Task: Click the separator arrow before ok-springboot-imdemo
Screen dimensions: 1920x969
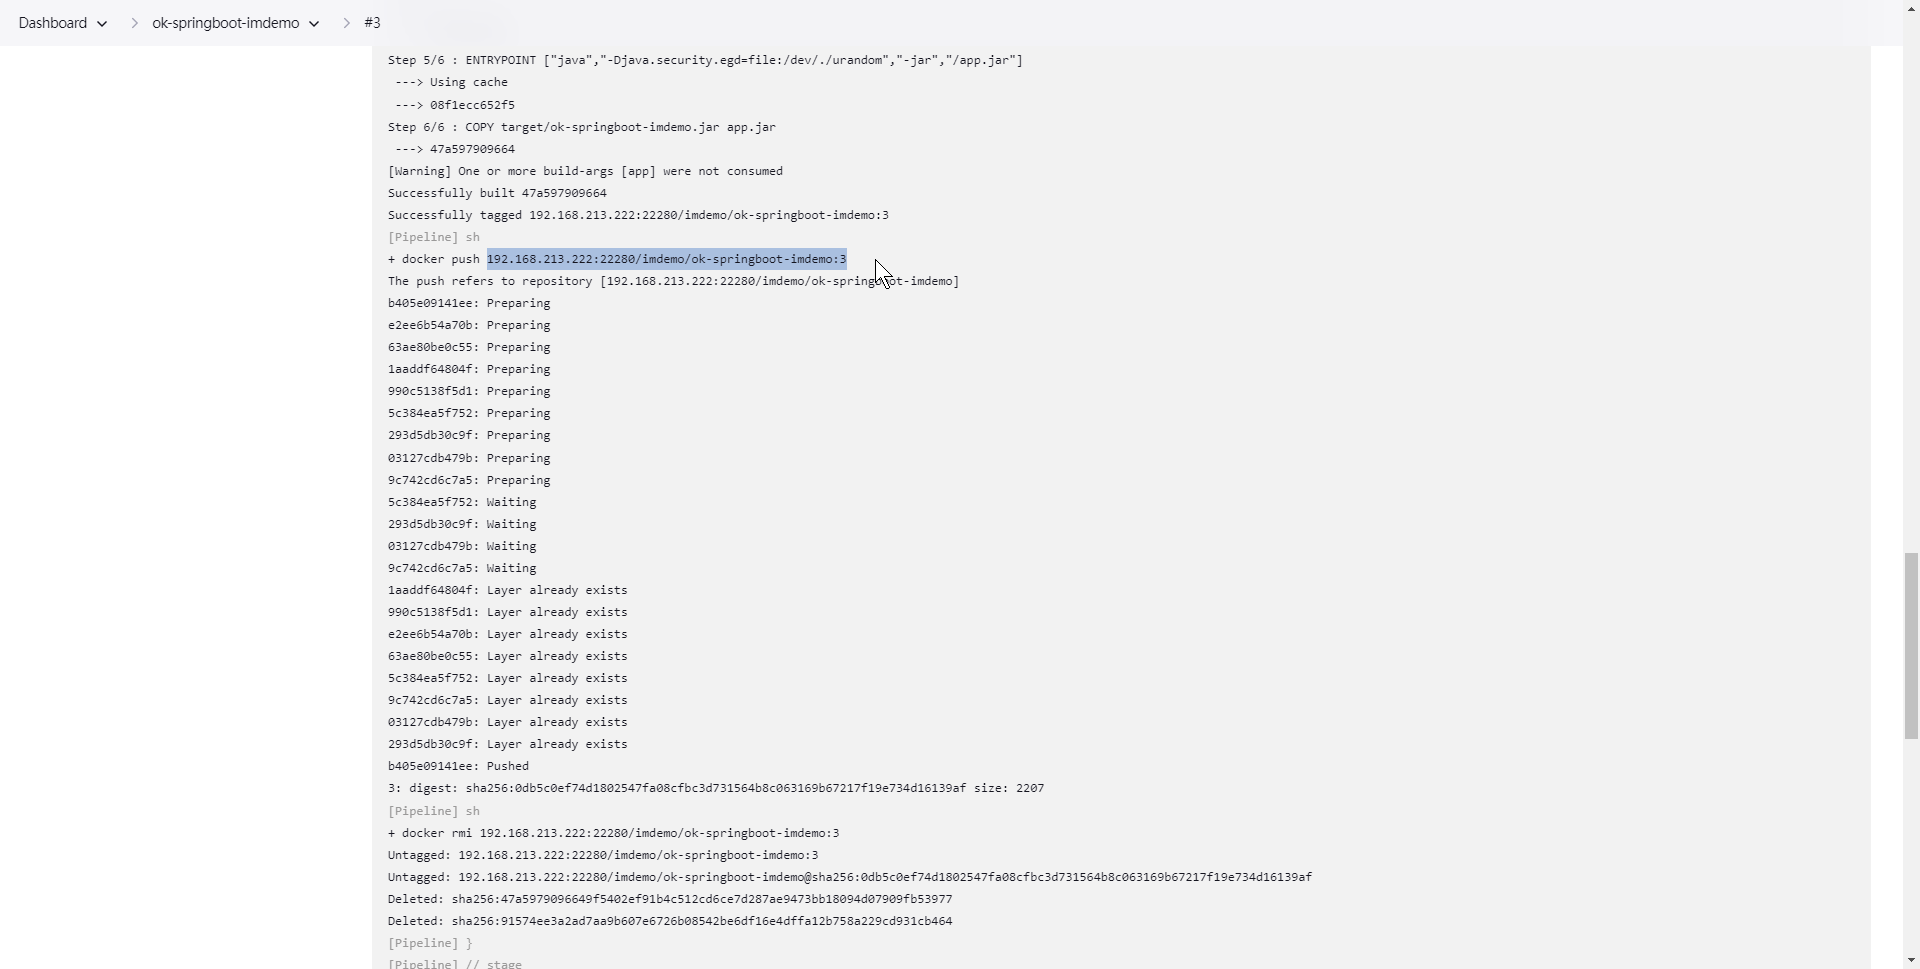Action: [134, 23]
